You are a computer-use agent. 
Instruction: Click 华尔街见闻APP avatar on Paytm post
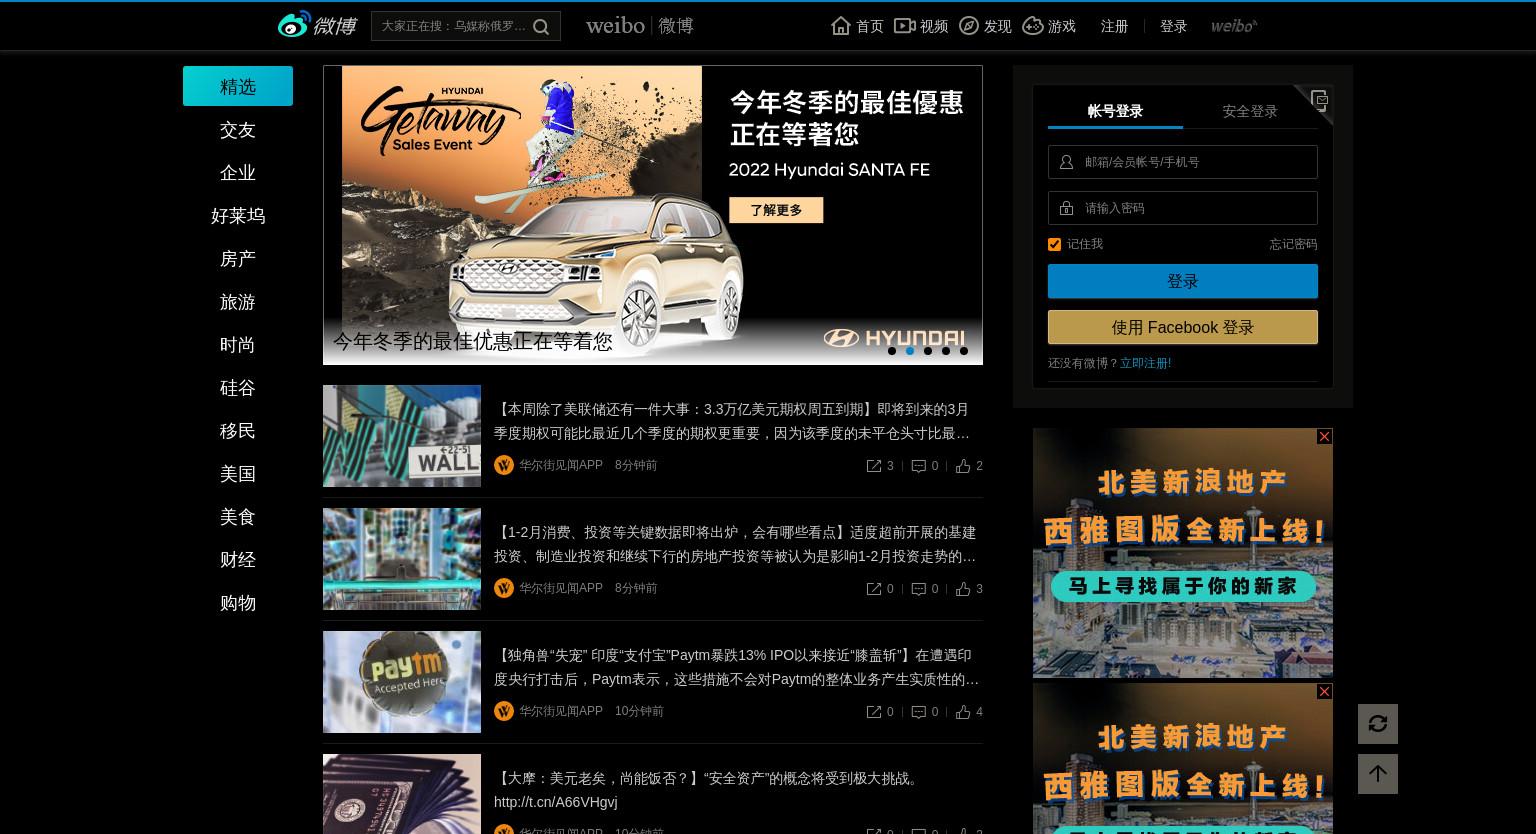pyautogui.click(x=504, y=711)
